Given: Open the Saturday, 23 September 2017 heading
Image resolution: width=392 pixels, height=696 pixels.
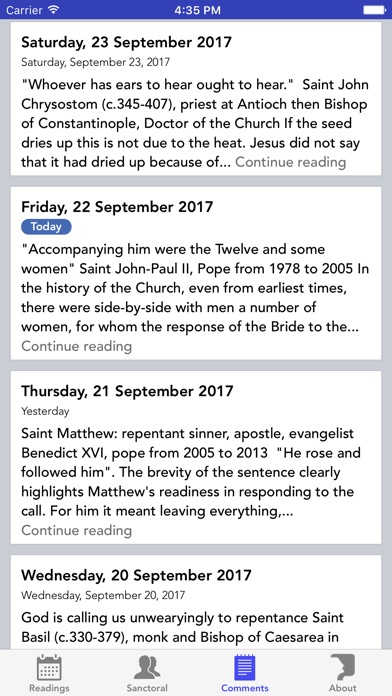Looking at the screenshot, I should [x=127, y=42].
